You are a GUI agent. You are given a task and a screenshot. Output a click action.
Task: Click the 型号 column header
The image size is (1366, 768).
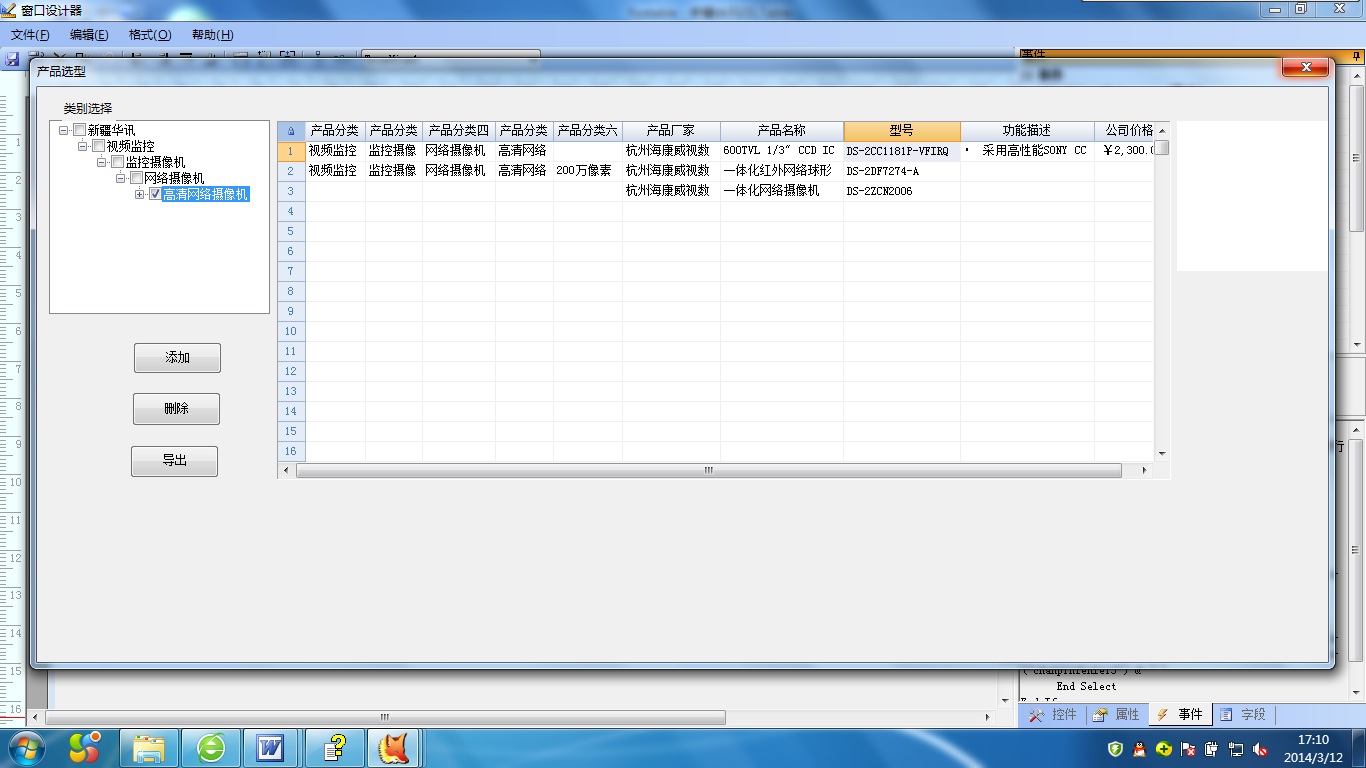[x=902, y=131]
